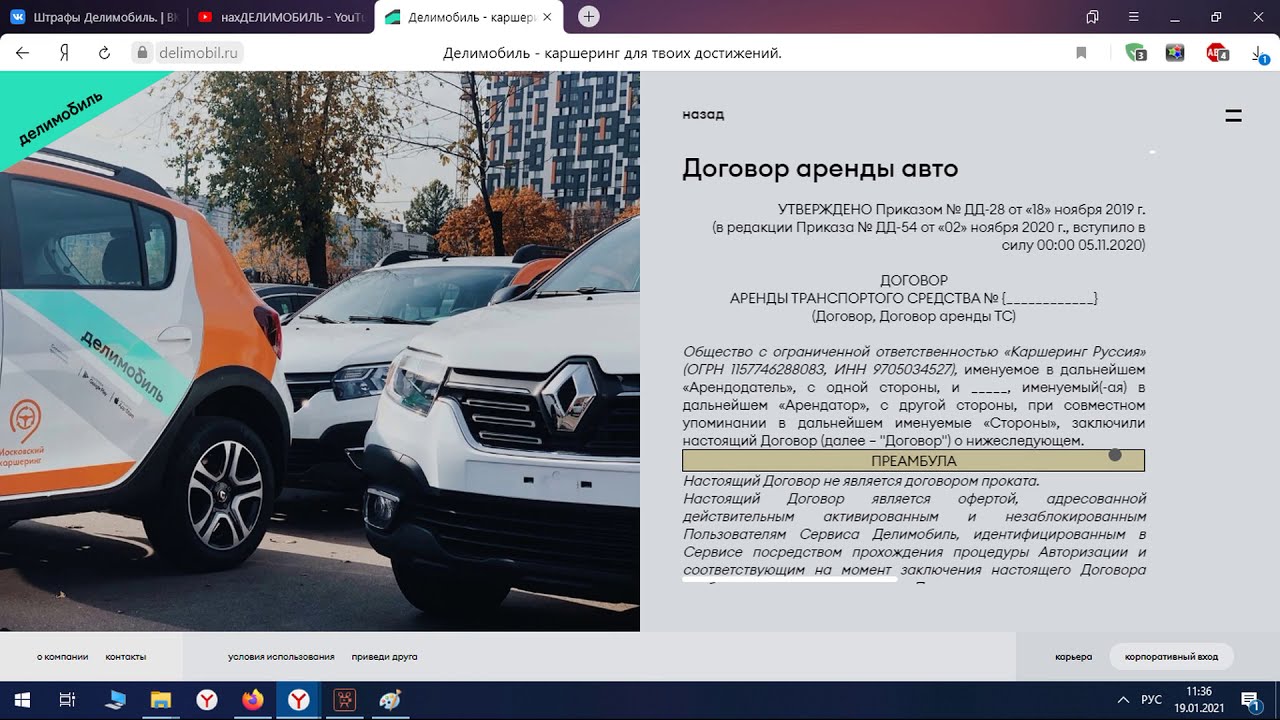Switch the РУС input language

pos(1152,701)
